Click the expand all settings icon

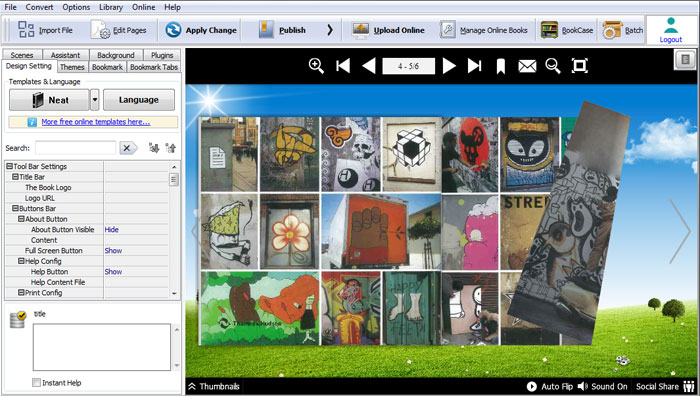[x=154, y=148]
